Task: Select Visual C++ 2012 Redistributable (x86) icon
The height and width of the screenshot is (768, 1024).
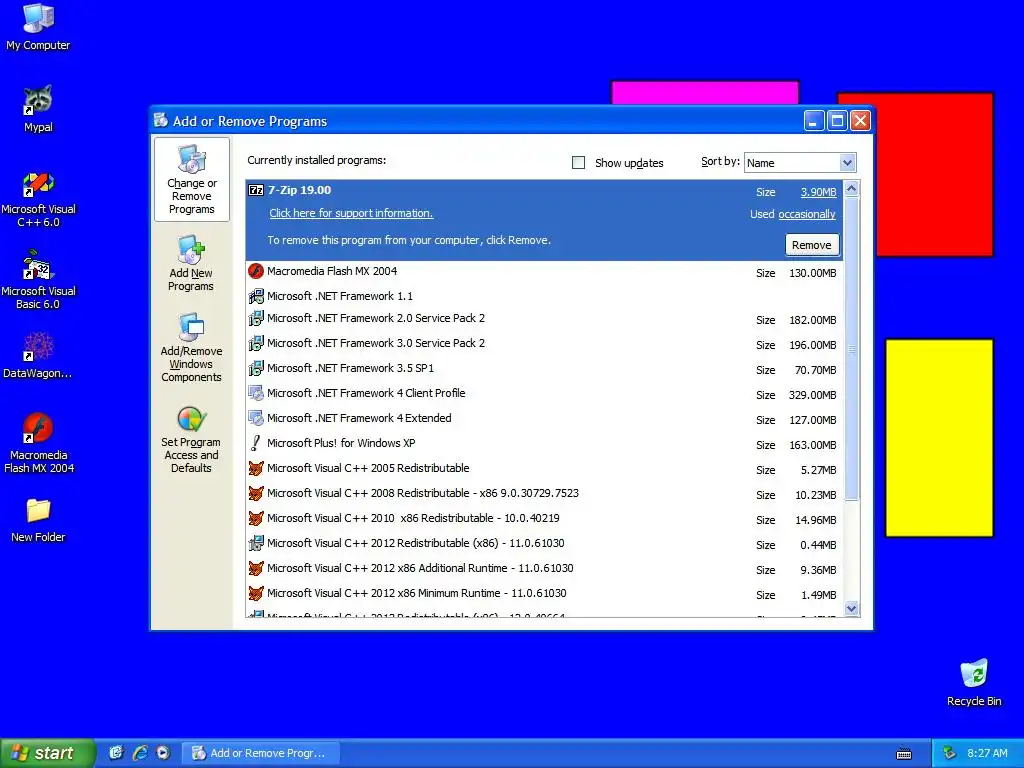Action: (x=256, y=543)
